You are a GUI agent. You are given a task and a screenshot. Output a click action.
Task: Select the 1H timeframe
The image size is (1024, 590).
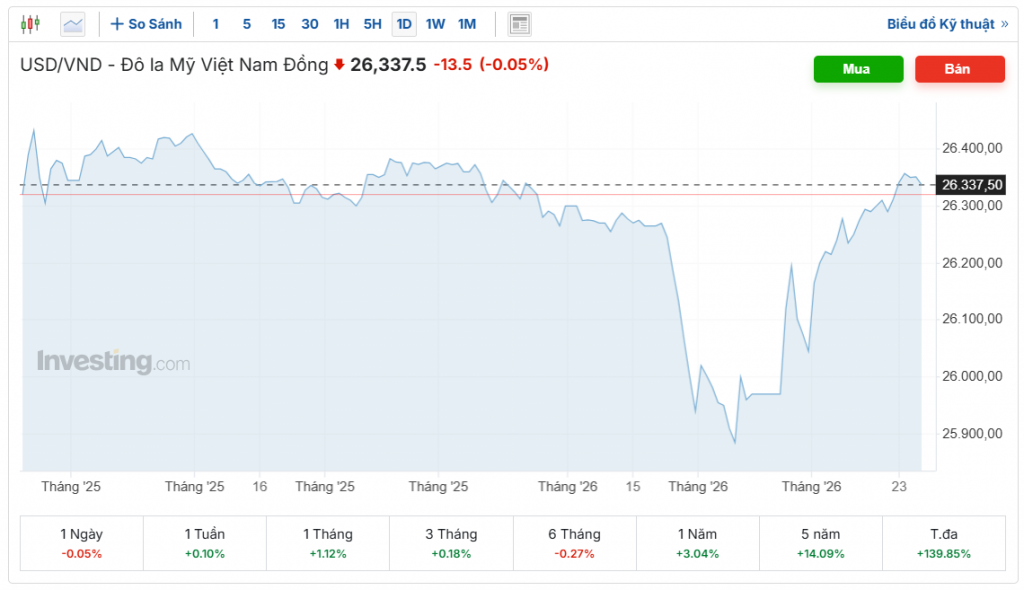pyautogui.click(x=342, y=24)
